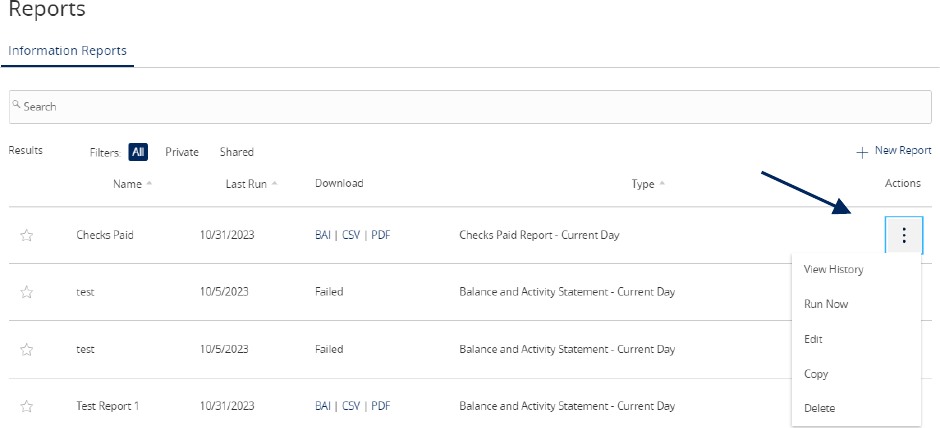
Task: Favorite the Checks Paid report star
Action: pos(26,236)
